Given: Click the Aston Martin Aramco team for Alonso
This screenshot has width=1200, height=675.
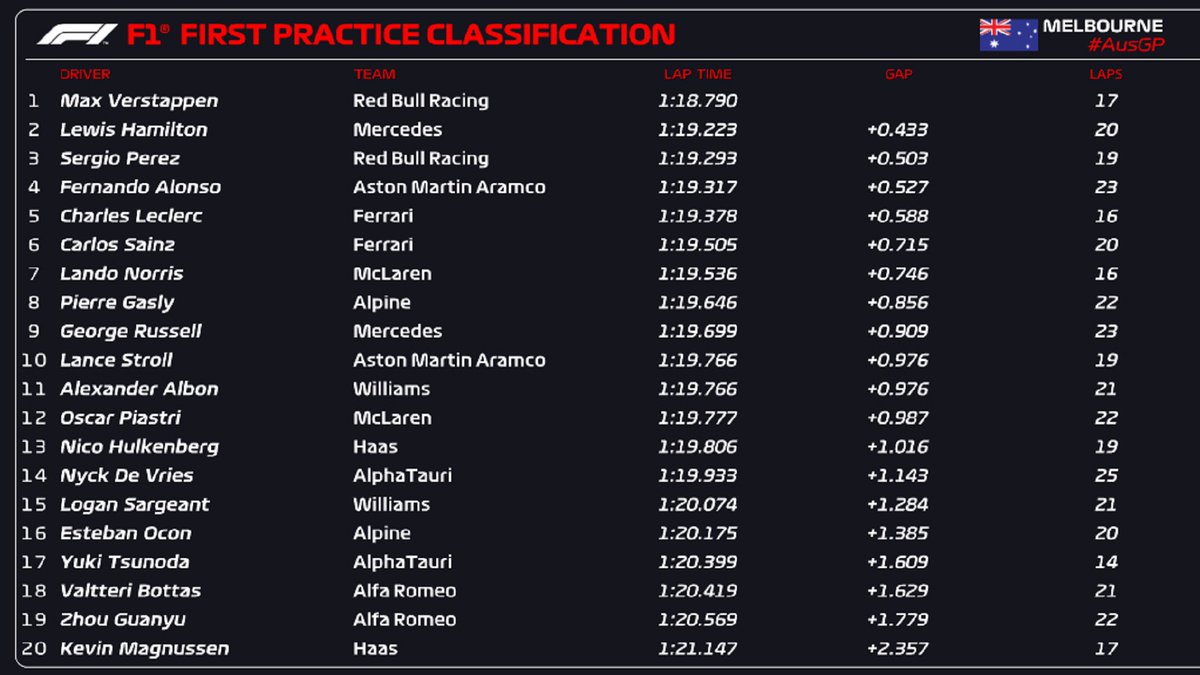Looking at the screenshot, I should pos(449,187).
